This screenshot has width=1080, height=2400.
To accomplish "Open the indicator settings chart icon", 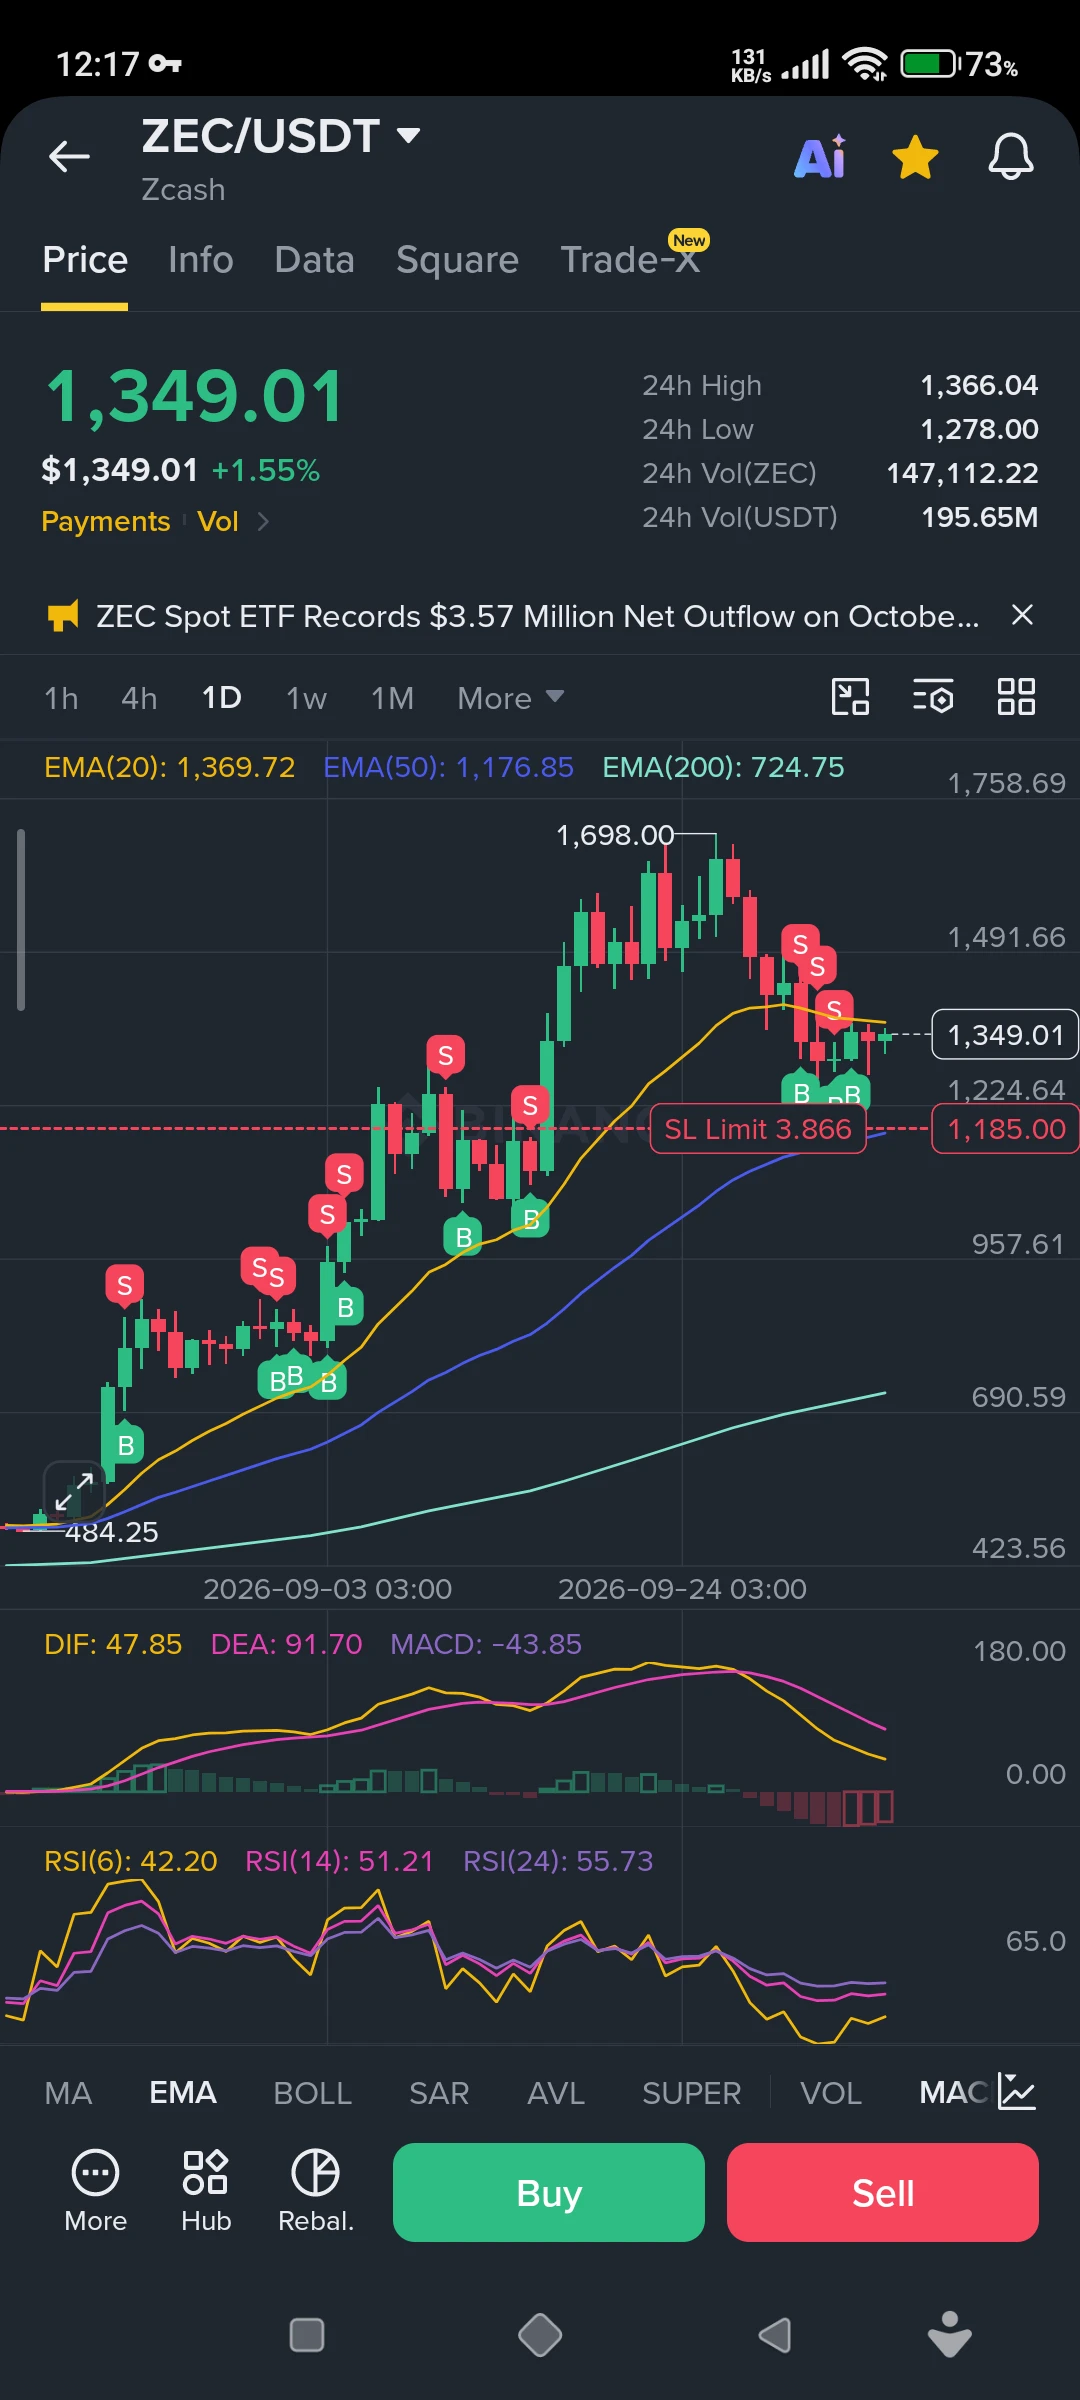I will point(1016,2091).
